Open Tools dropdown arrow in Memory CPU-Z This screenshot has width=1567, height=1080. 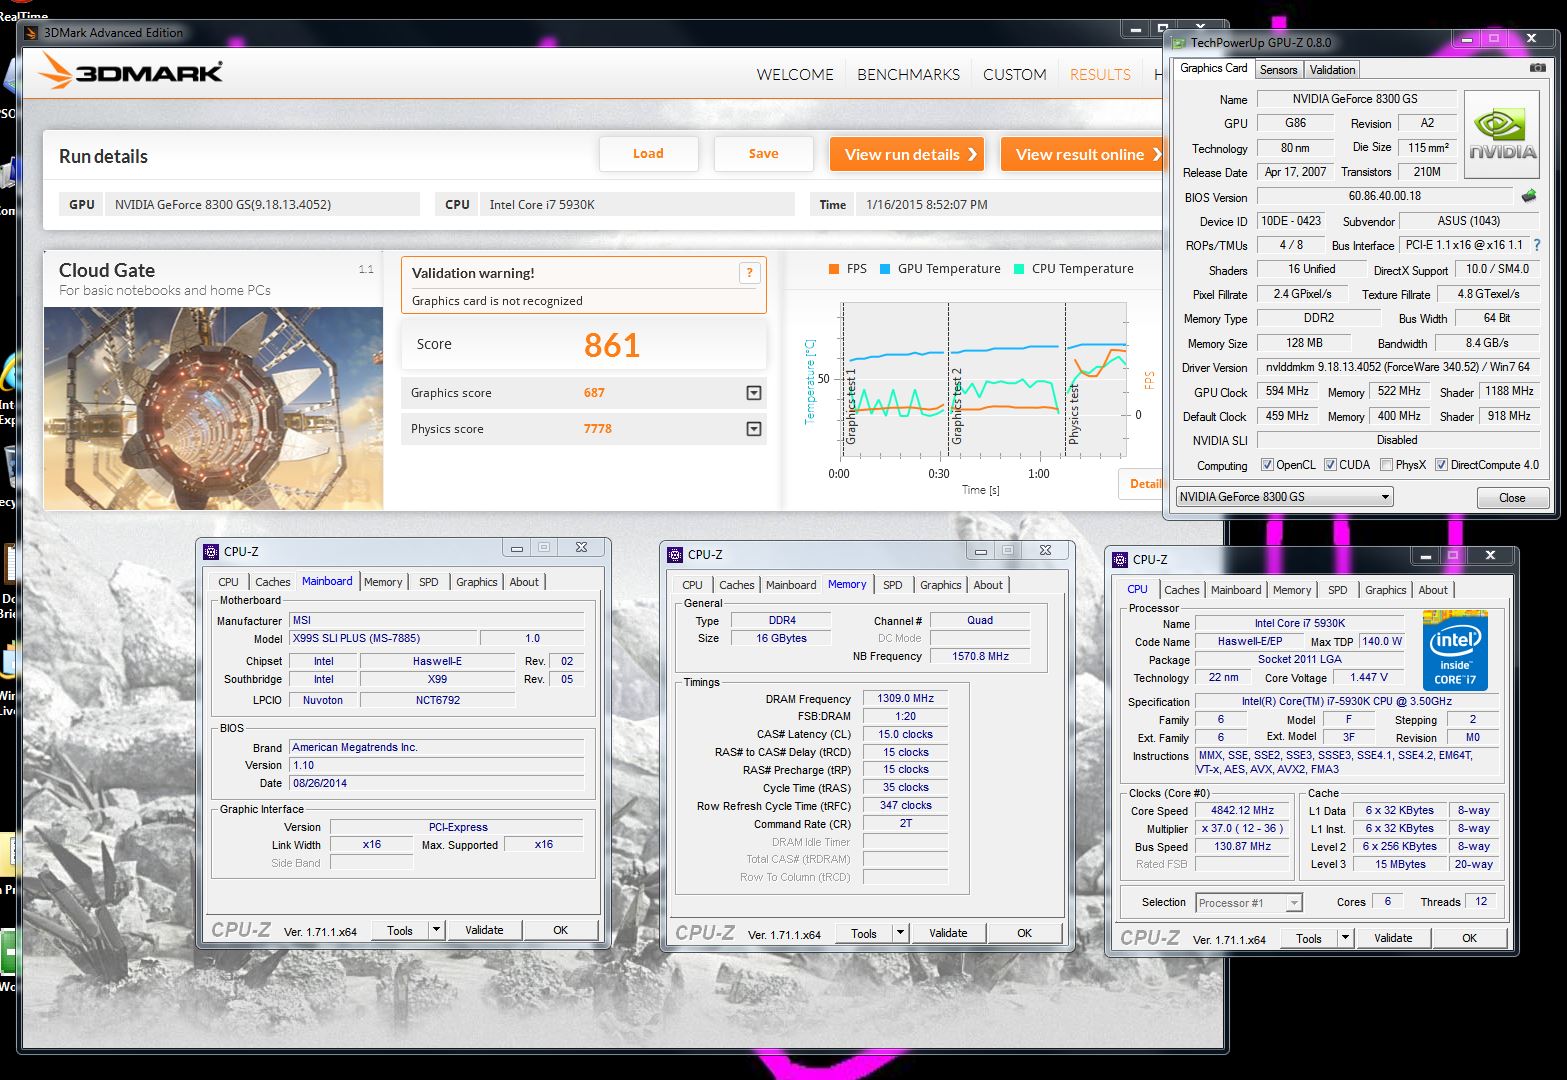[900, 933]
